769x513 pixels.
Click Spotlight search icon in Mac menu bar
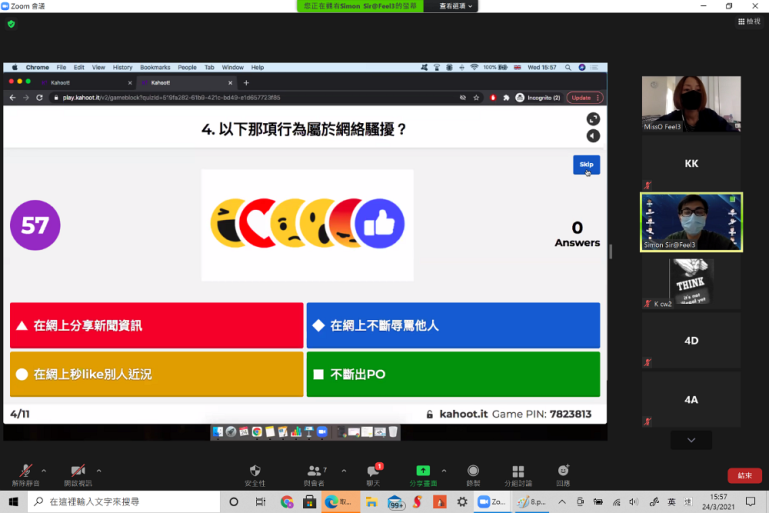tap(567, 67)
